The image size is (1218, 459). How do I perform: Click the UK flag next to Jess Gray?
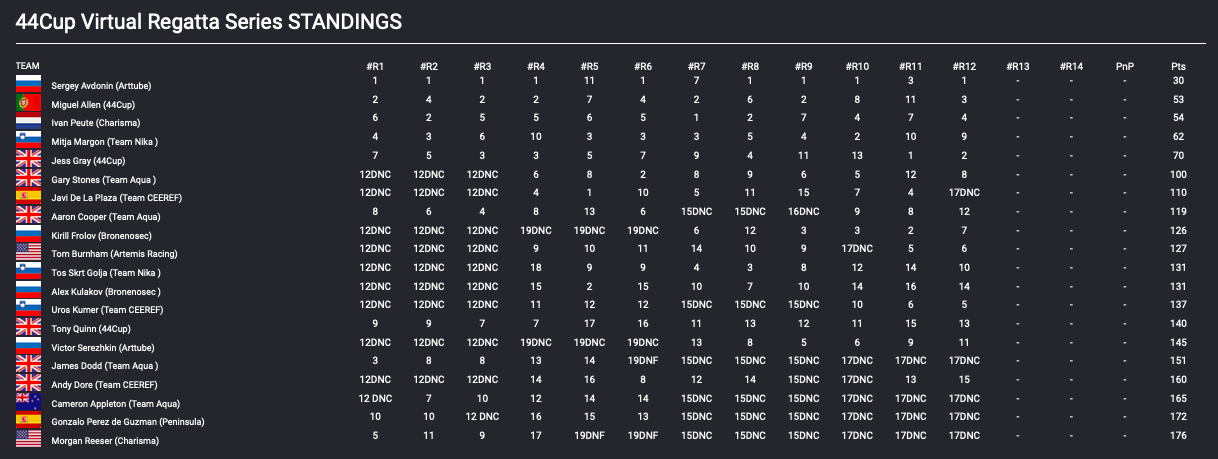[x=28, y=160]
